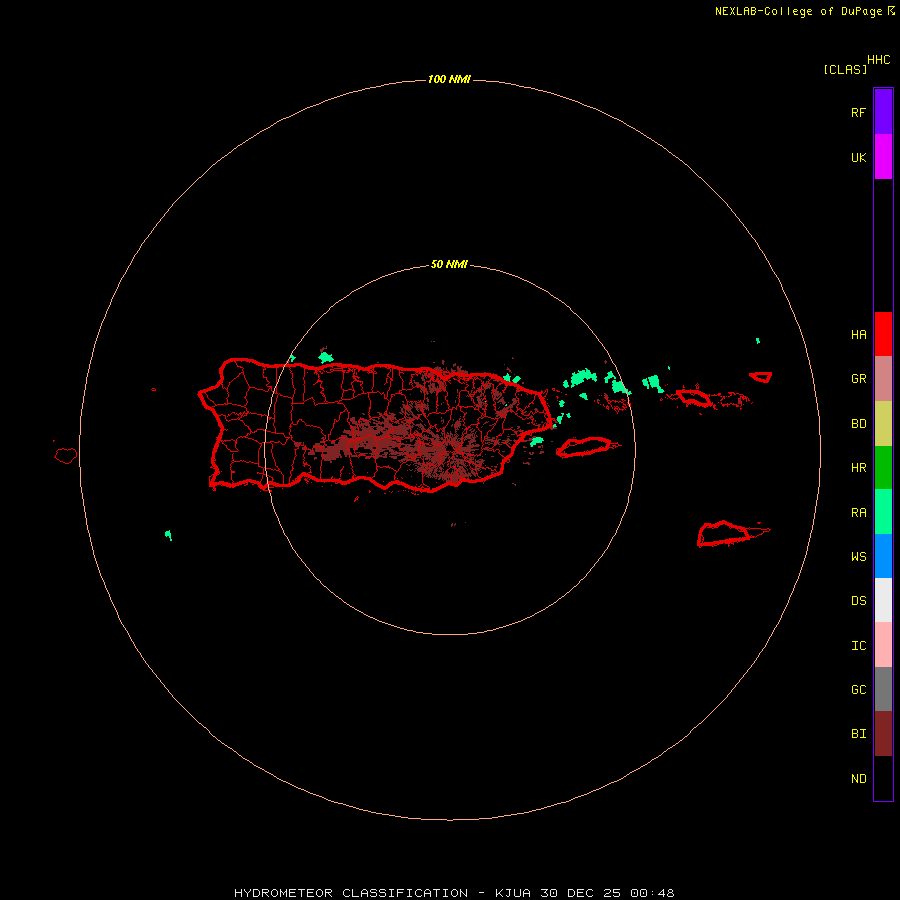Click the DS legend label

pos(858,601)
